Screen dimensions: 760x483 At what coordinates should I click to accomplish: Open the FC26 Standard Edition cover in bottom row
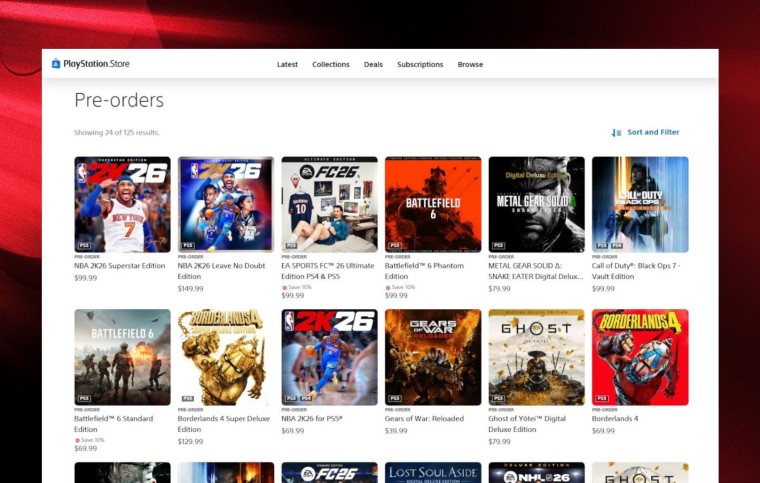pyautogui.click(x=329, y=472)
